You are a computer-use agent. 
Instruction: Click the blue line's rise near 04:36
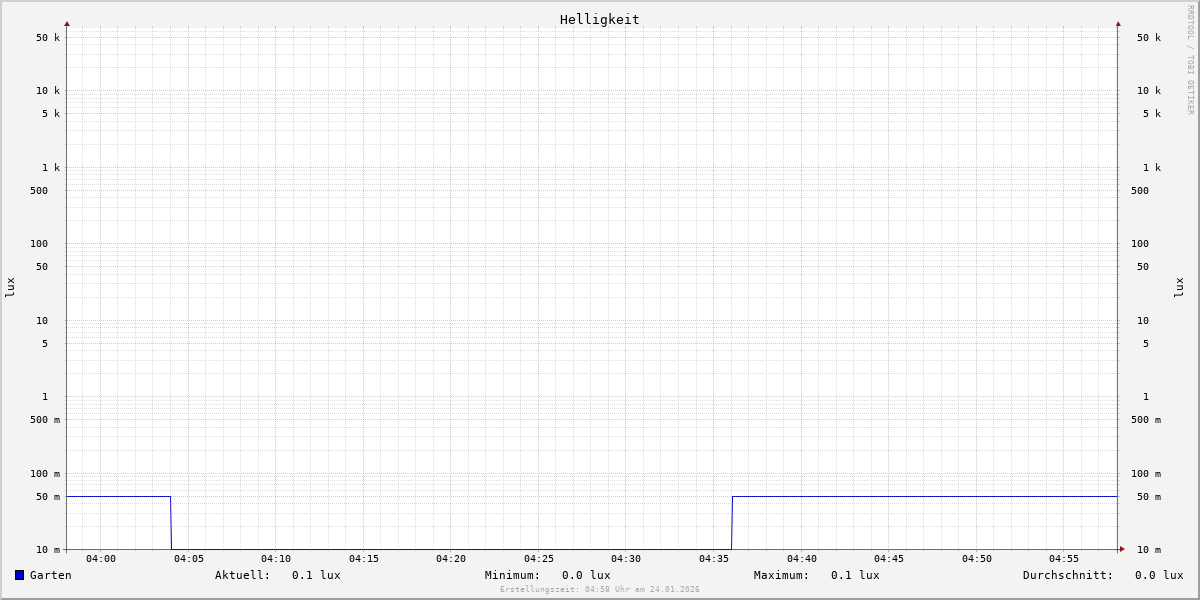[x=732, y=523]
